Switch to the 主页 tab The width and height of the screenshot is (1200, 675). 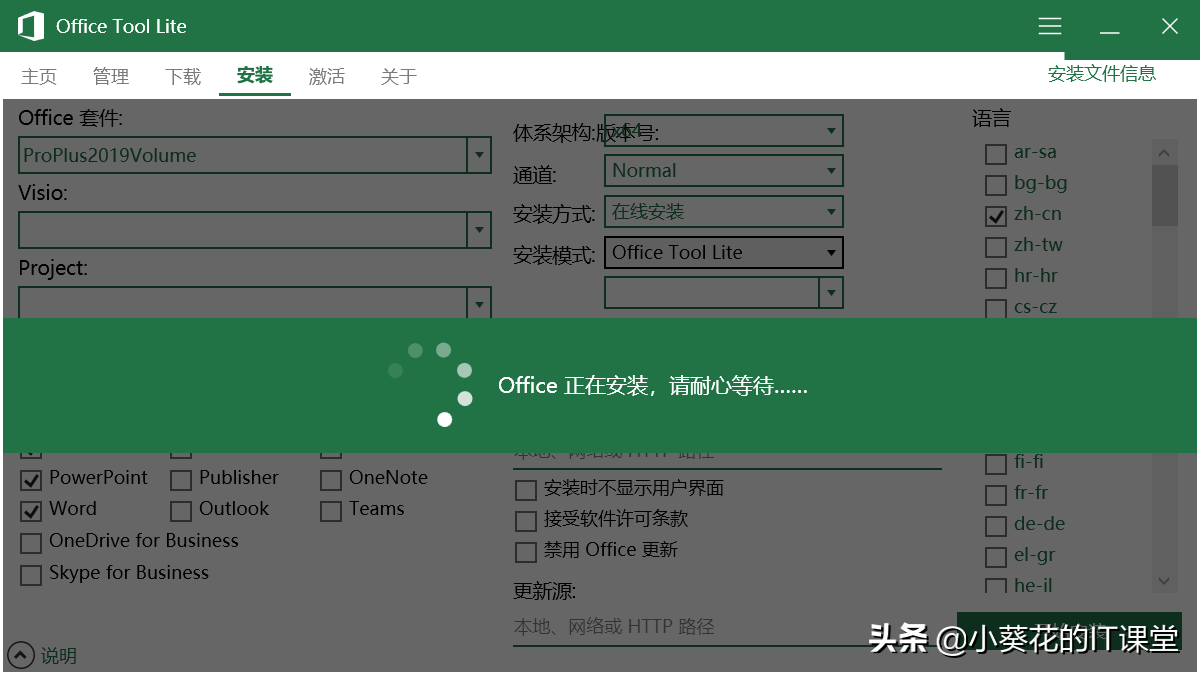click(x=39, y=76)
